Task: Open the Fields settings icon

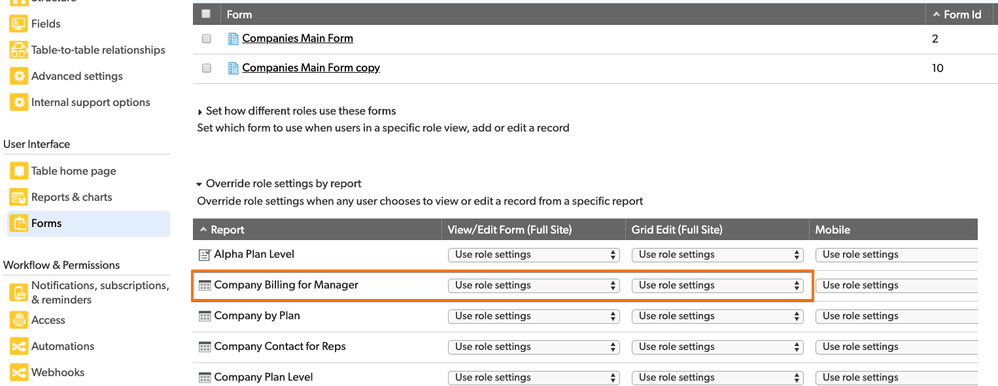Action: click(18, 24)
